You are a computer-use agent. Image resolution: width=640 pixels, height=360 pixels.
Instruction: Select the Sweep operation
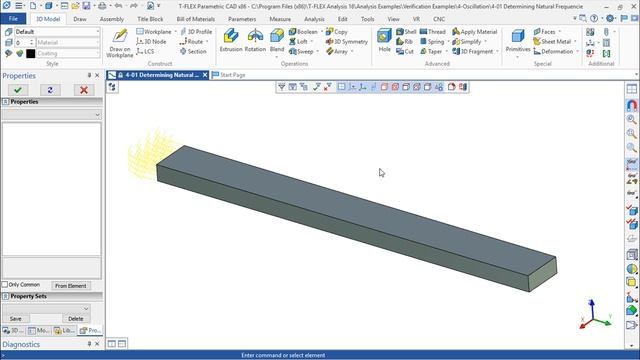[x=301, y=51]
